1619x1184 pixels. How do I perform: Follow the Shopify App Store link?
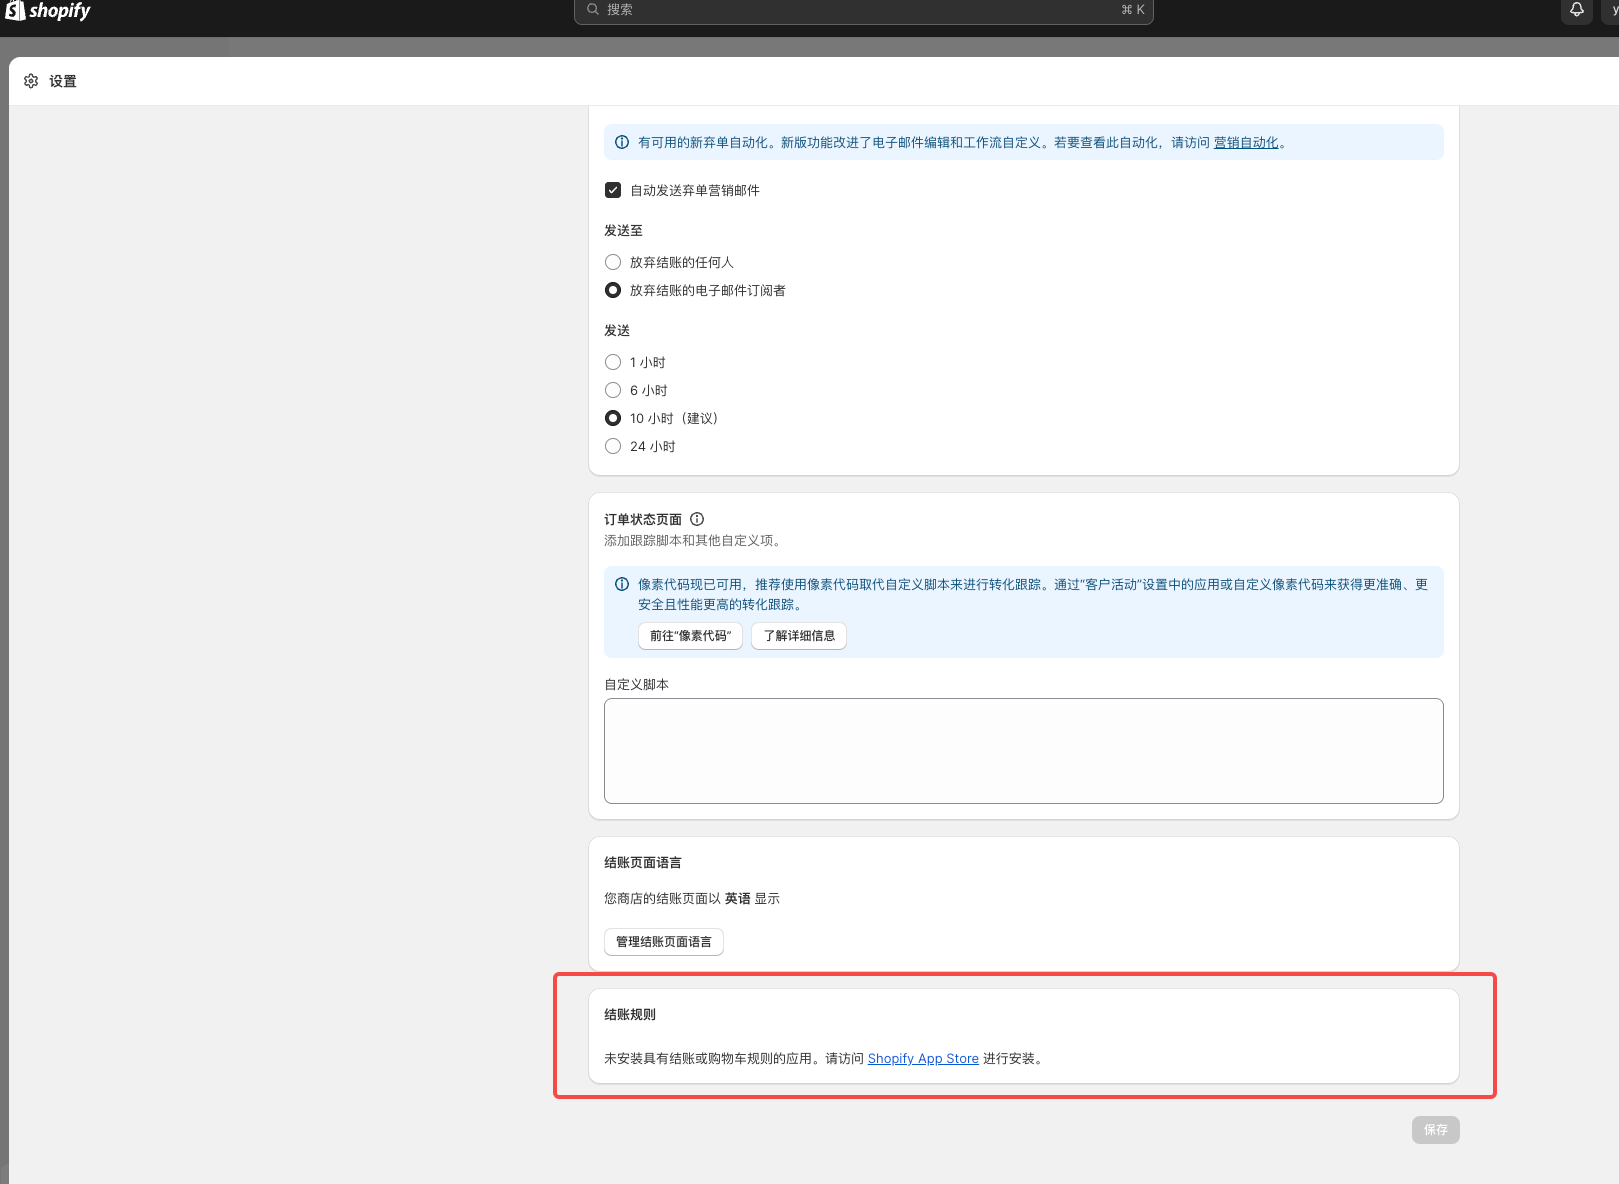[x=923, y=1059]
